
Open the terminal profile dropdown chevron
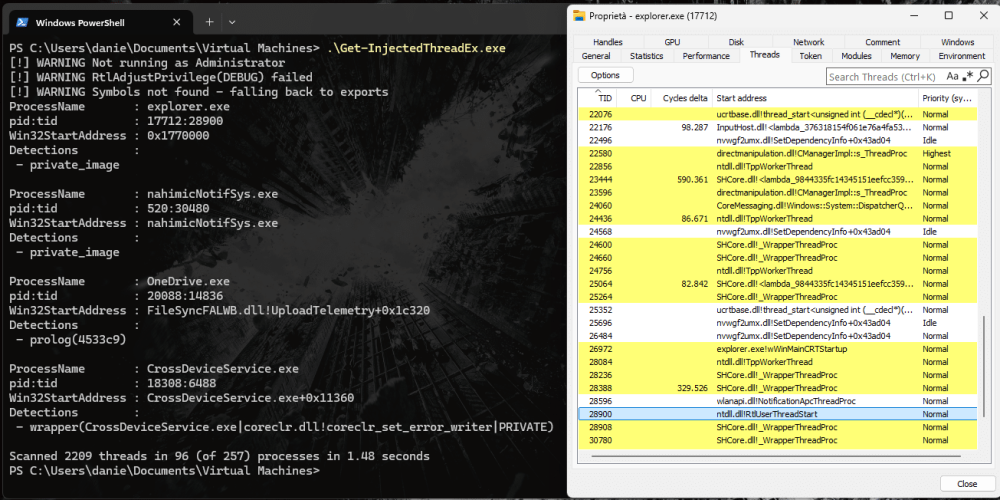tap(232, 22)
